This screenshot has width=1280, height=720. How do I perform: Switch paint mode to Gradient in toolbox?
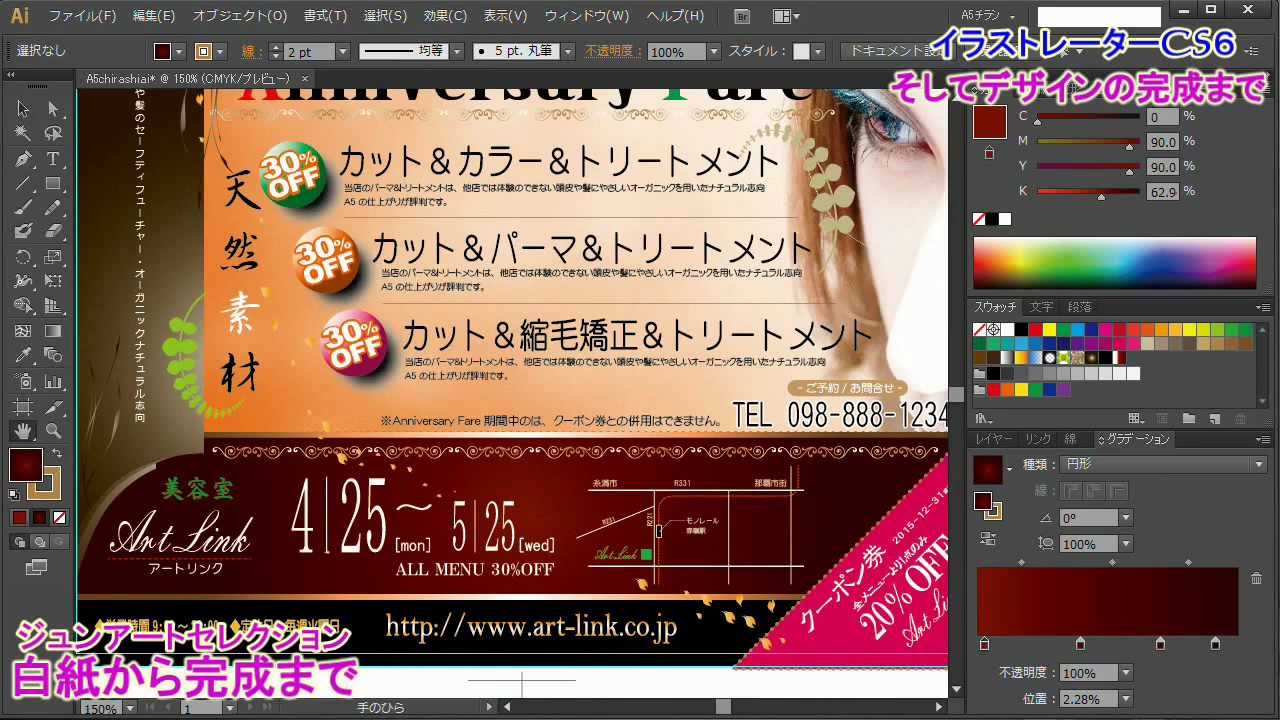pos(39,517)
